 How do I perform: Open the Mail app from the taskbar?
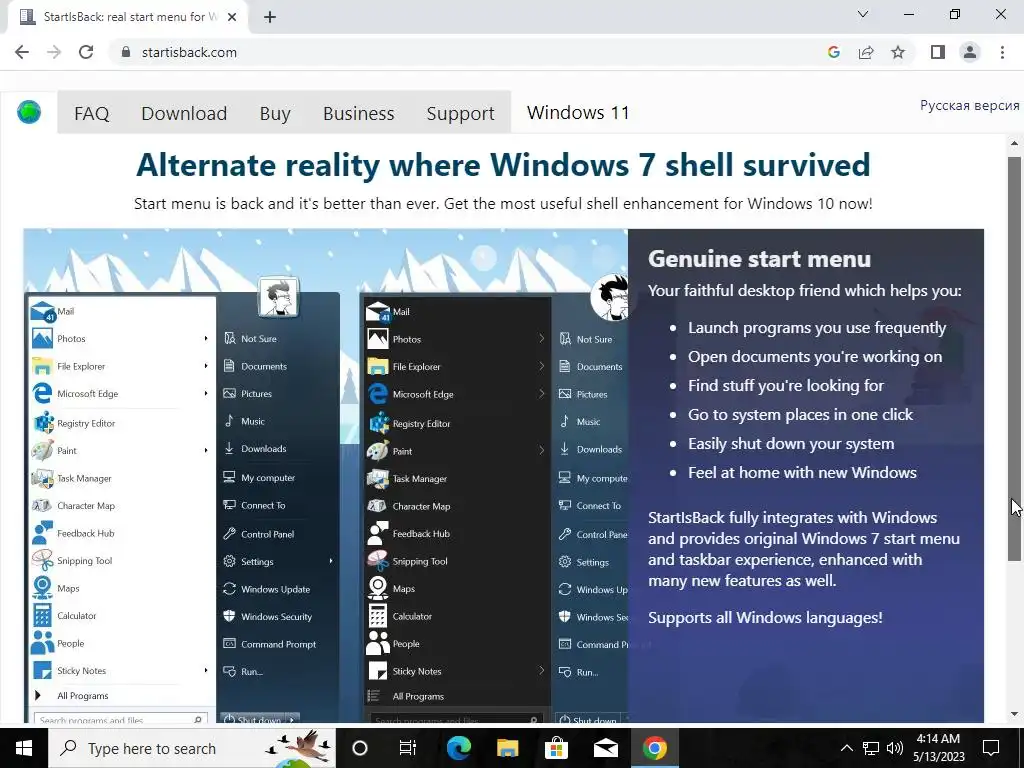pos(605,748)
